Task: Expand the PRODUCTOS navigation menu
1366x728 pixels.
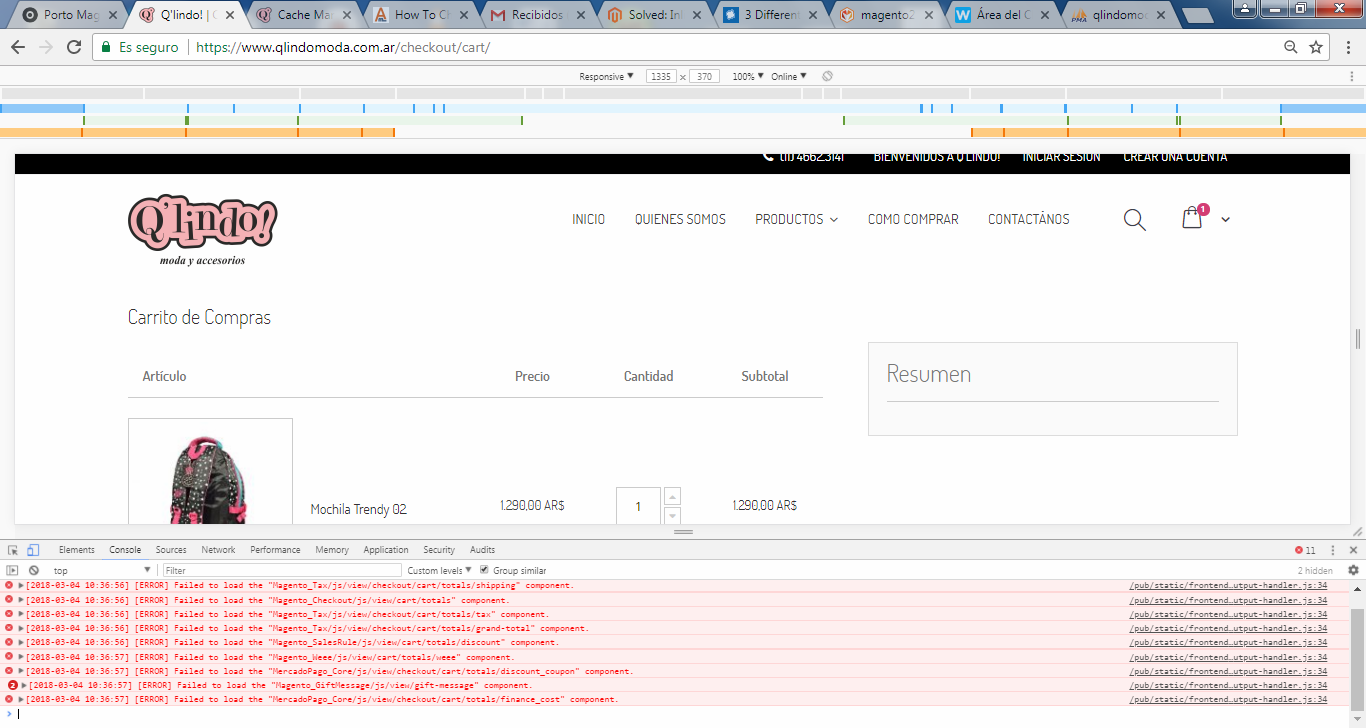Action: click(796, 219)
